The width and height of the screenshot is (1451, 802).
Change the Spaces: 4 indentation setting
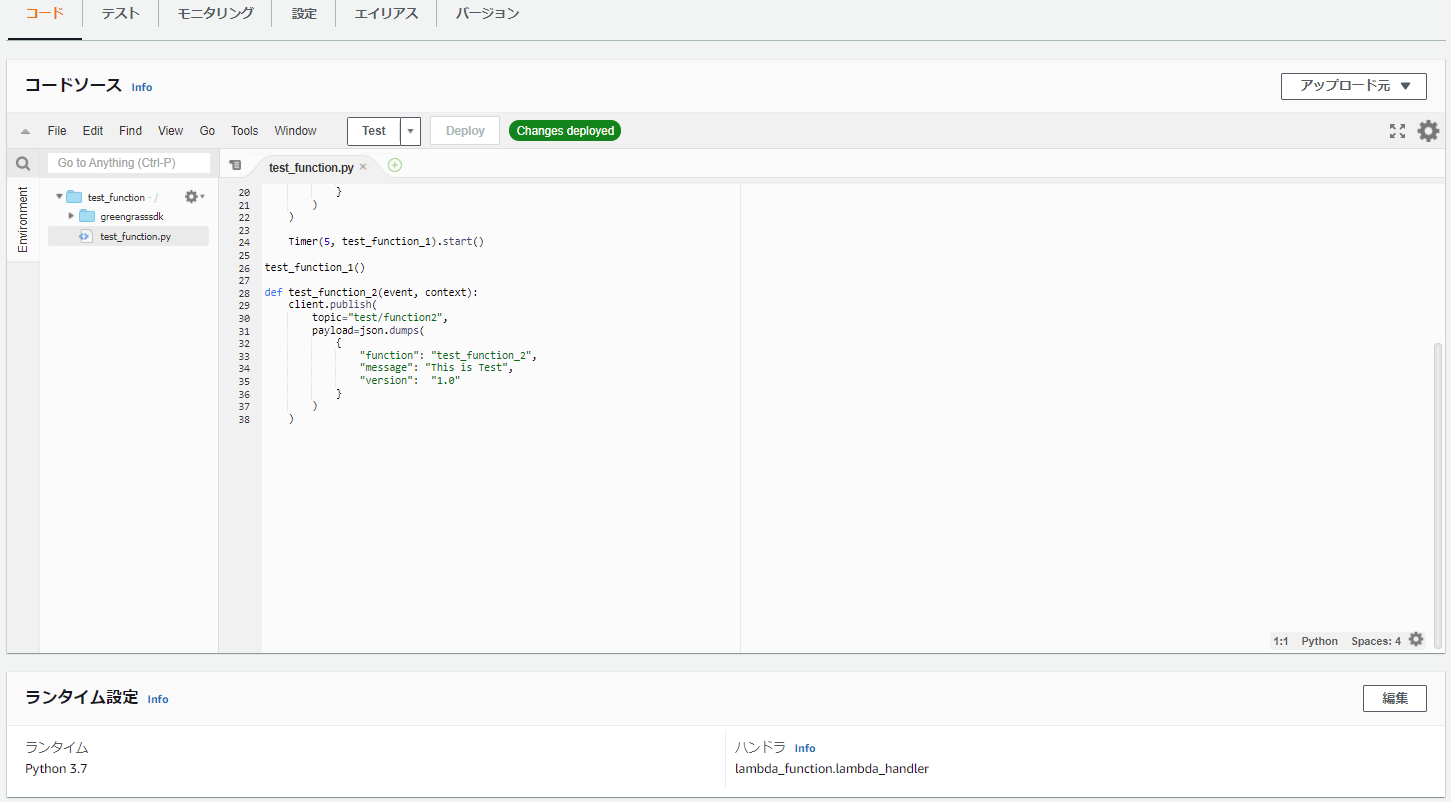[x=1376, y=641]
